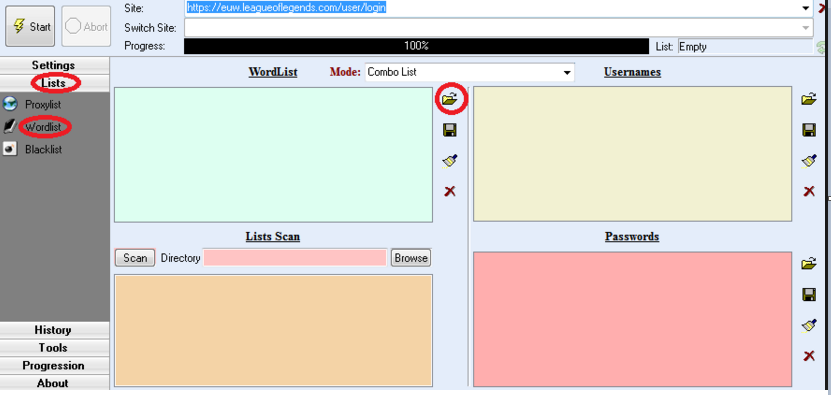Click the 100% progress bar

416,46
